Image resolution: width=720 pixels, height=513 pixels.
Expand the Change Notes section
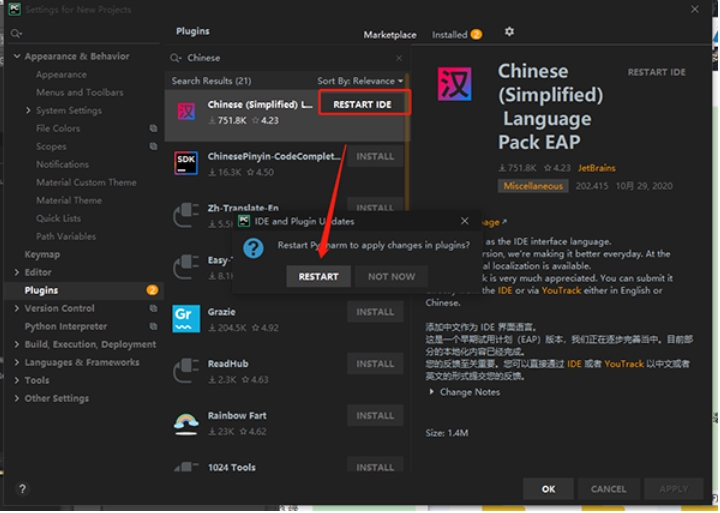pos(431,392)
